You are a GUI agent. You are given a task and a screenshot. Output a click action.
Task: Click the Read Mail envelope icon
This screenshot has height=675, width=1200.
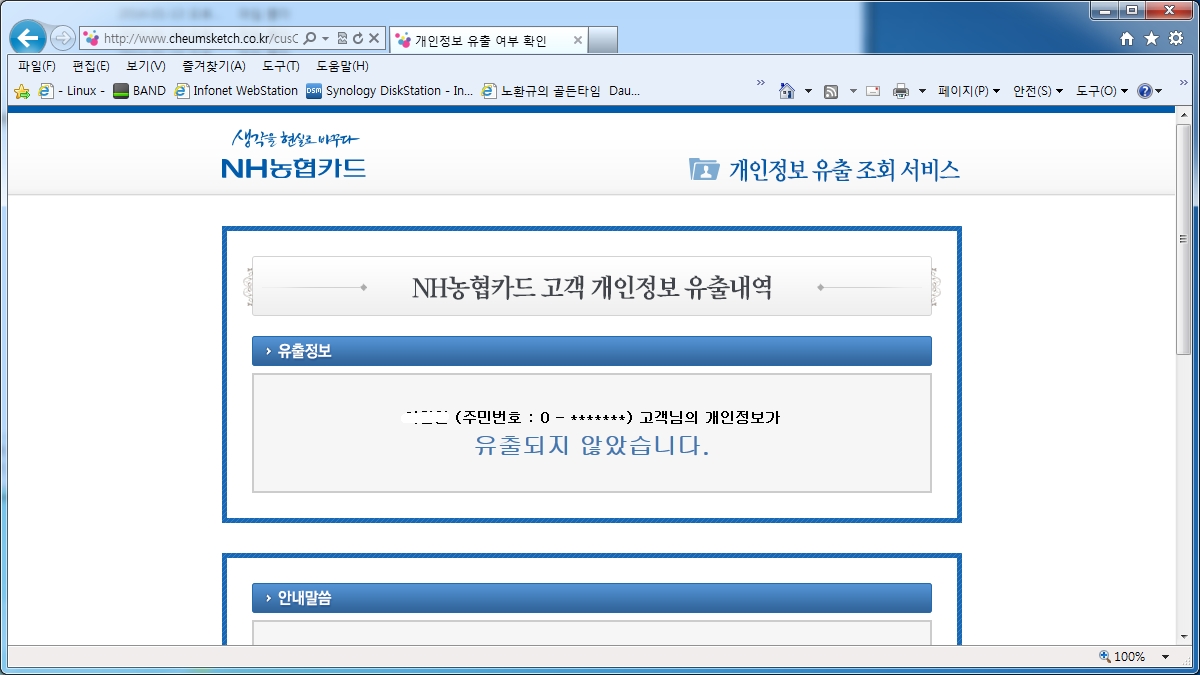[873, 91]
